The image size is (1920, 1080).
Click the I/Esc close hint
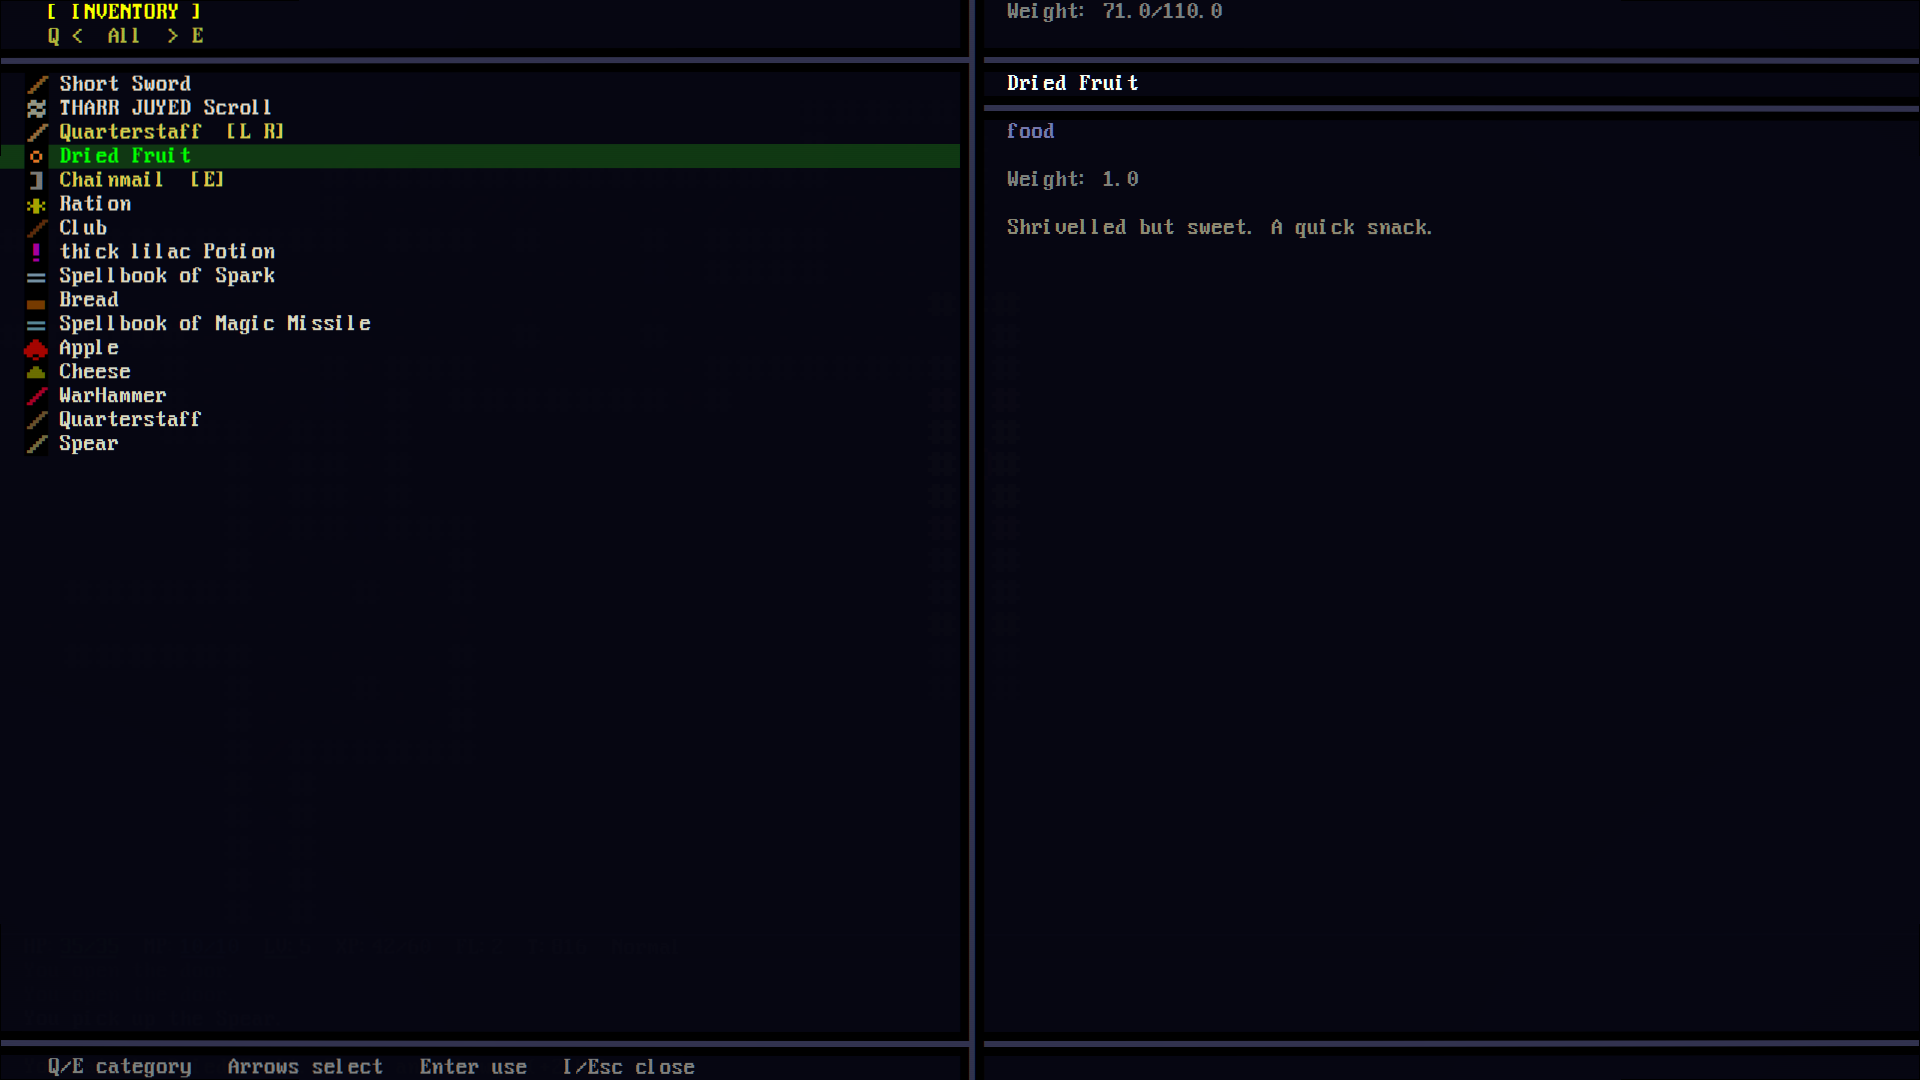tap(629, 1067)
